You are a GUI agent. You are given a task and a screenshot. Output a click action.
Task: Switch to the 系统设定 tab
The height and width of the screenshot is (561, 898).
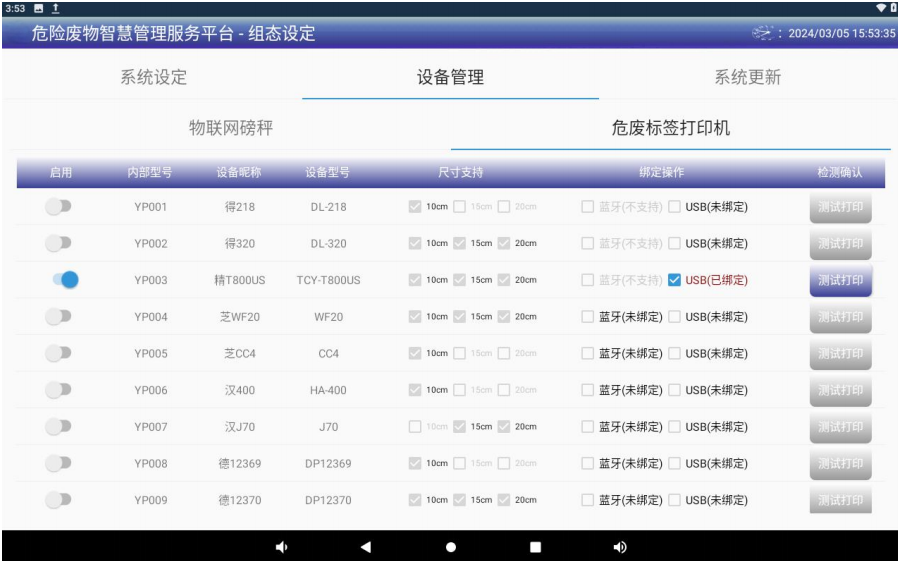pyautogui.click(x=154, y=78)
